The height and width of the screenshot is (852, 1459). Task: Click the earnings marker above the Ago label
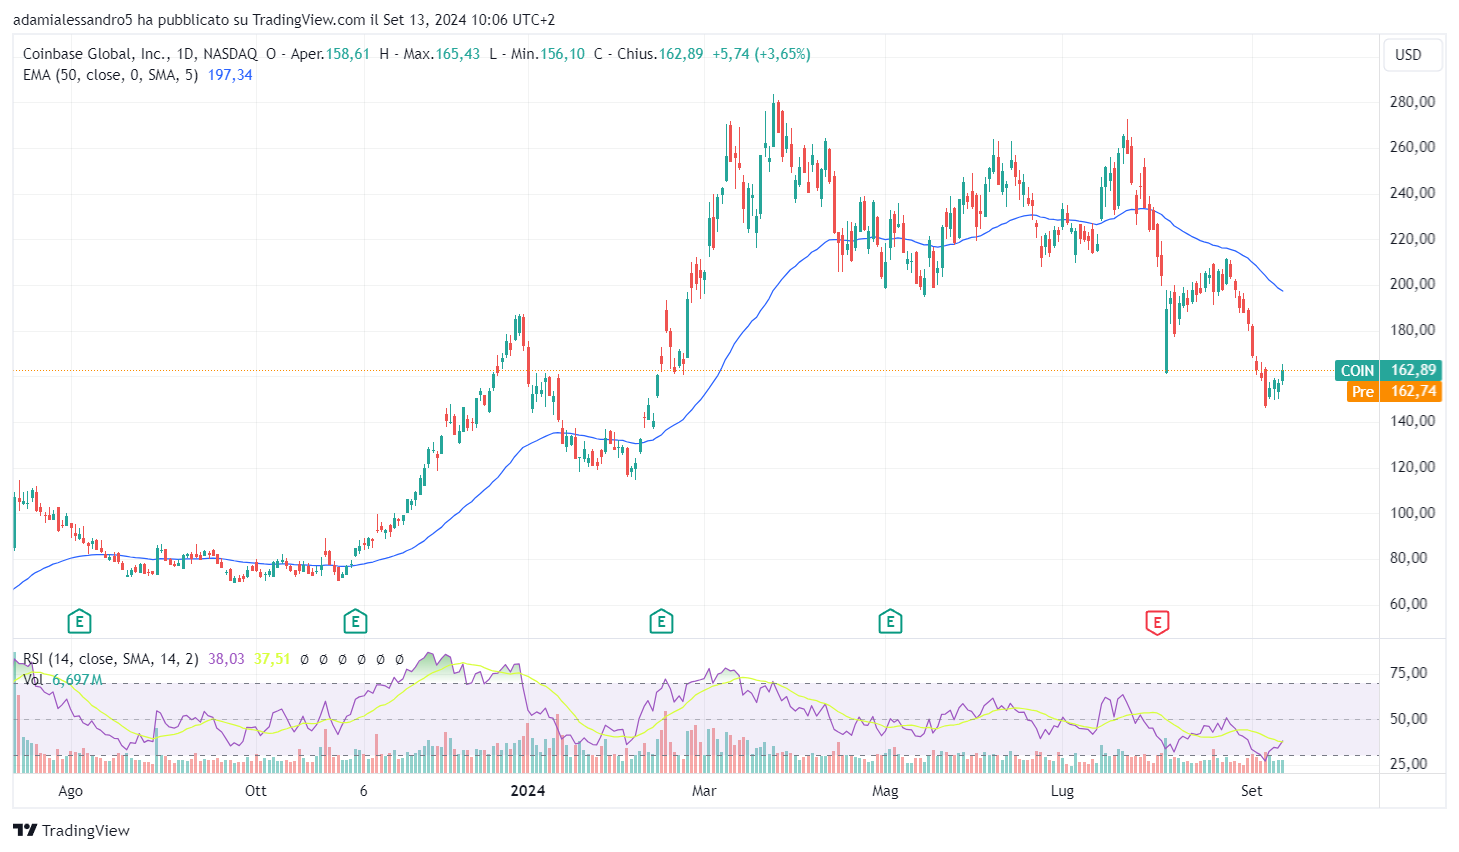coord(79,622)
